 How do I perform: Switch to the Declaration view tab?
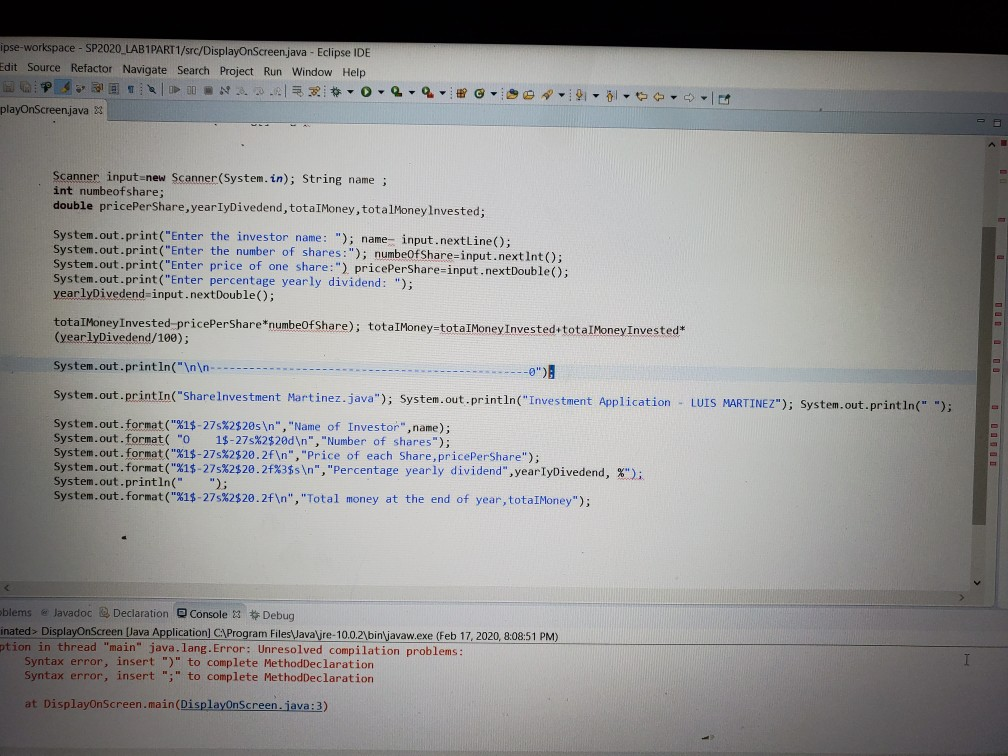tap(134, 613)
